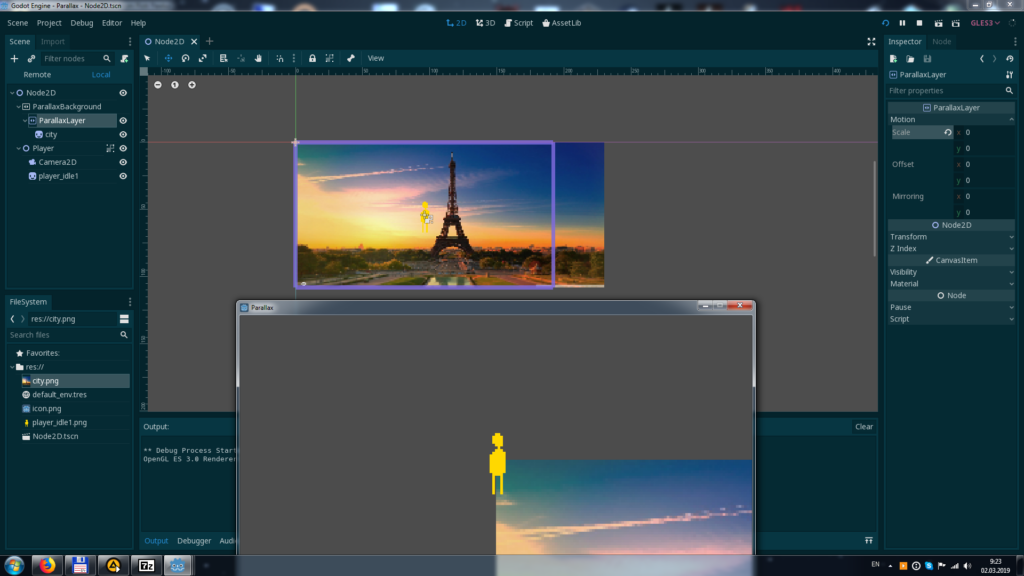Screen dimensions: 1024x576
Task: Hide the Camera2D node
Action: coord(122,162)
